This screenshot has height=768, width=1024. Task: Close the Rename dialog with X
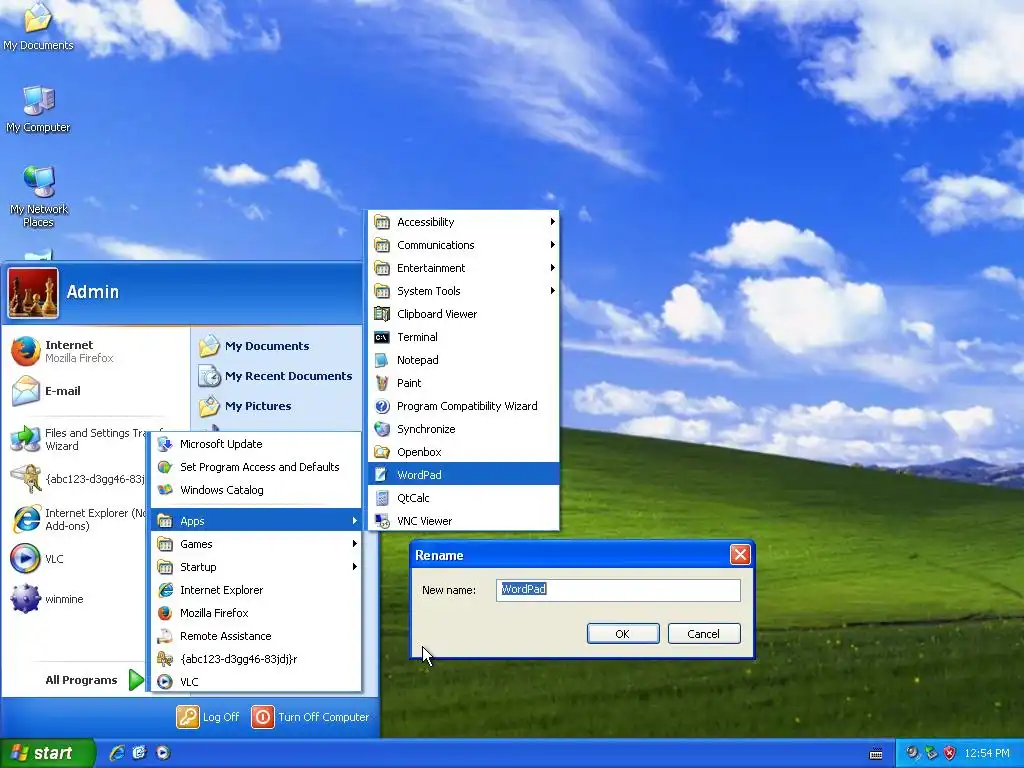pos(740,555)
